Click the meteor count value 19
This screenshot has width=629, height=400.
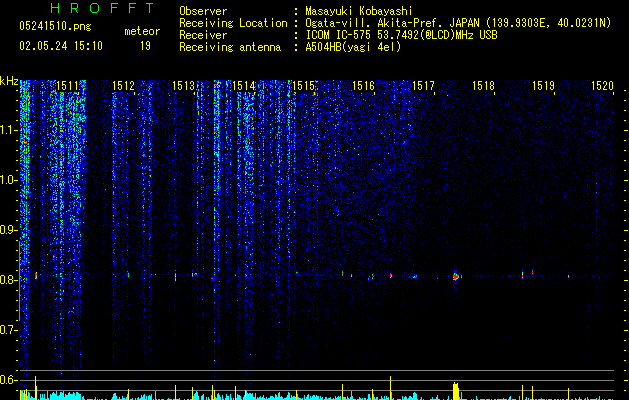(x=145, y=46)
